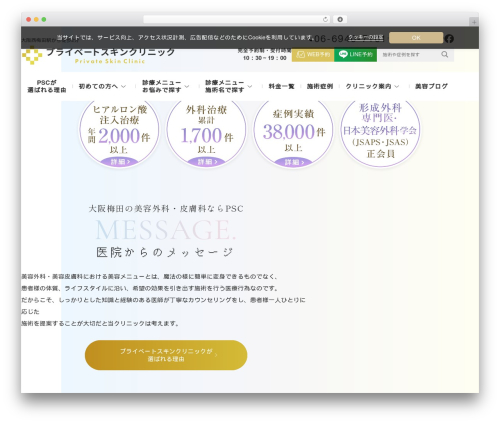
Task: Open the 料金一覧 menu item
Action: [x=281, y=86]
